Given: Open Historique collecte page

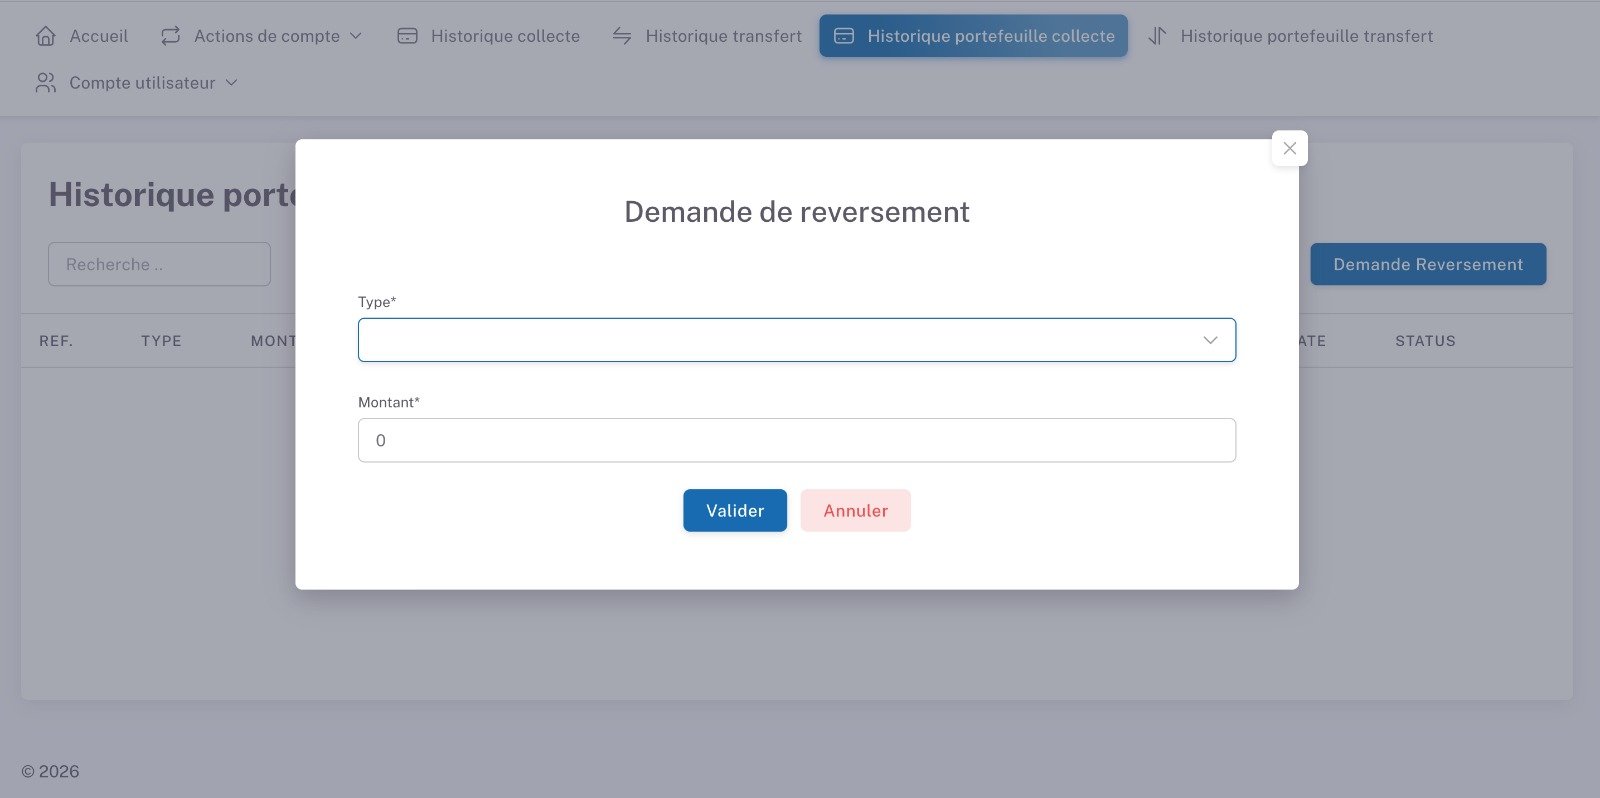Looking at the screenshot, I should tap(488, 36).
